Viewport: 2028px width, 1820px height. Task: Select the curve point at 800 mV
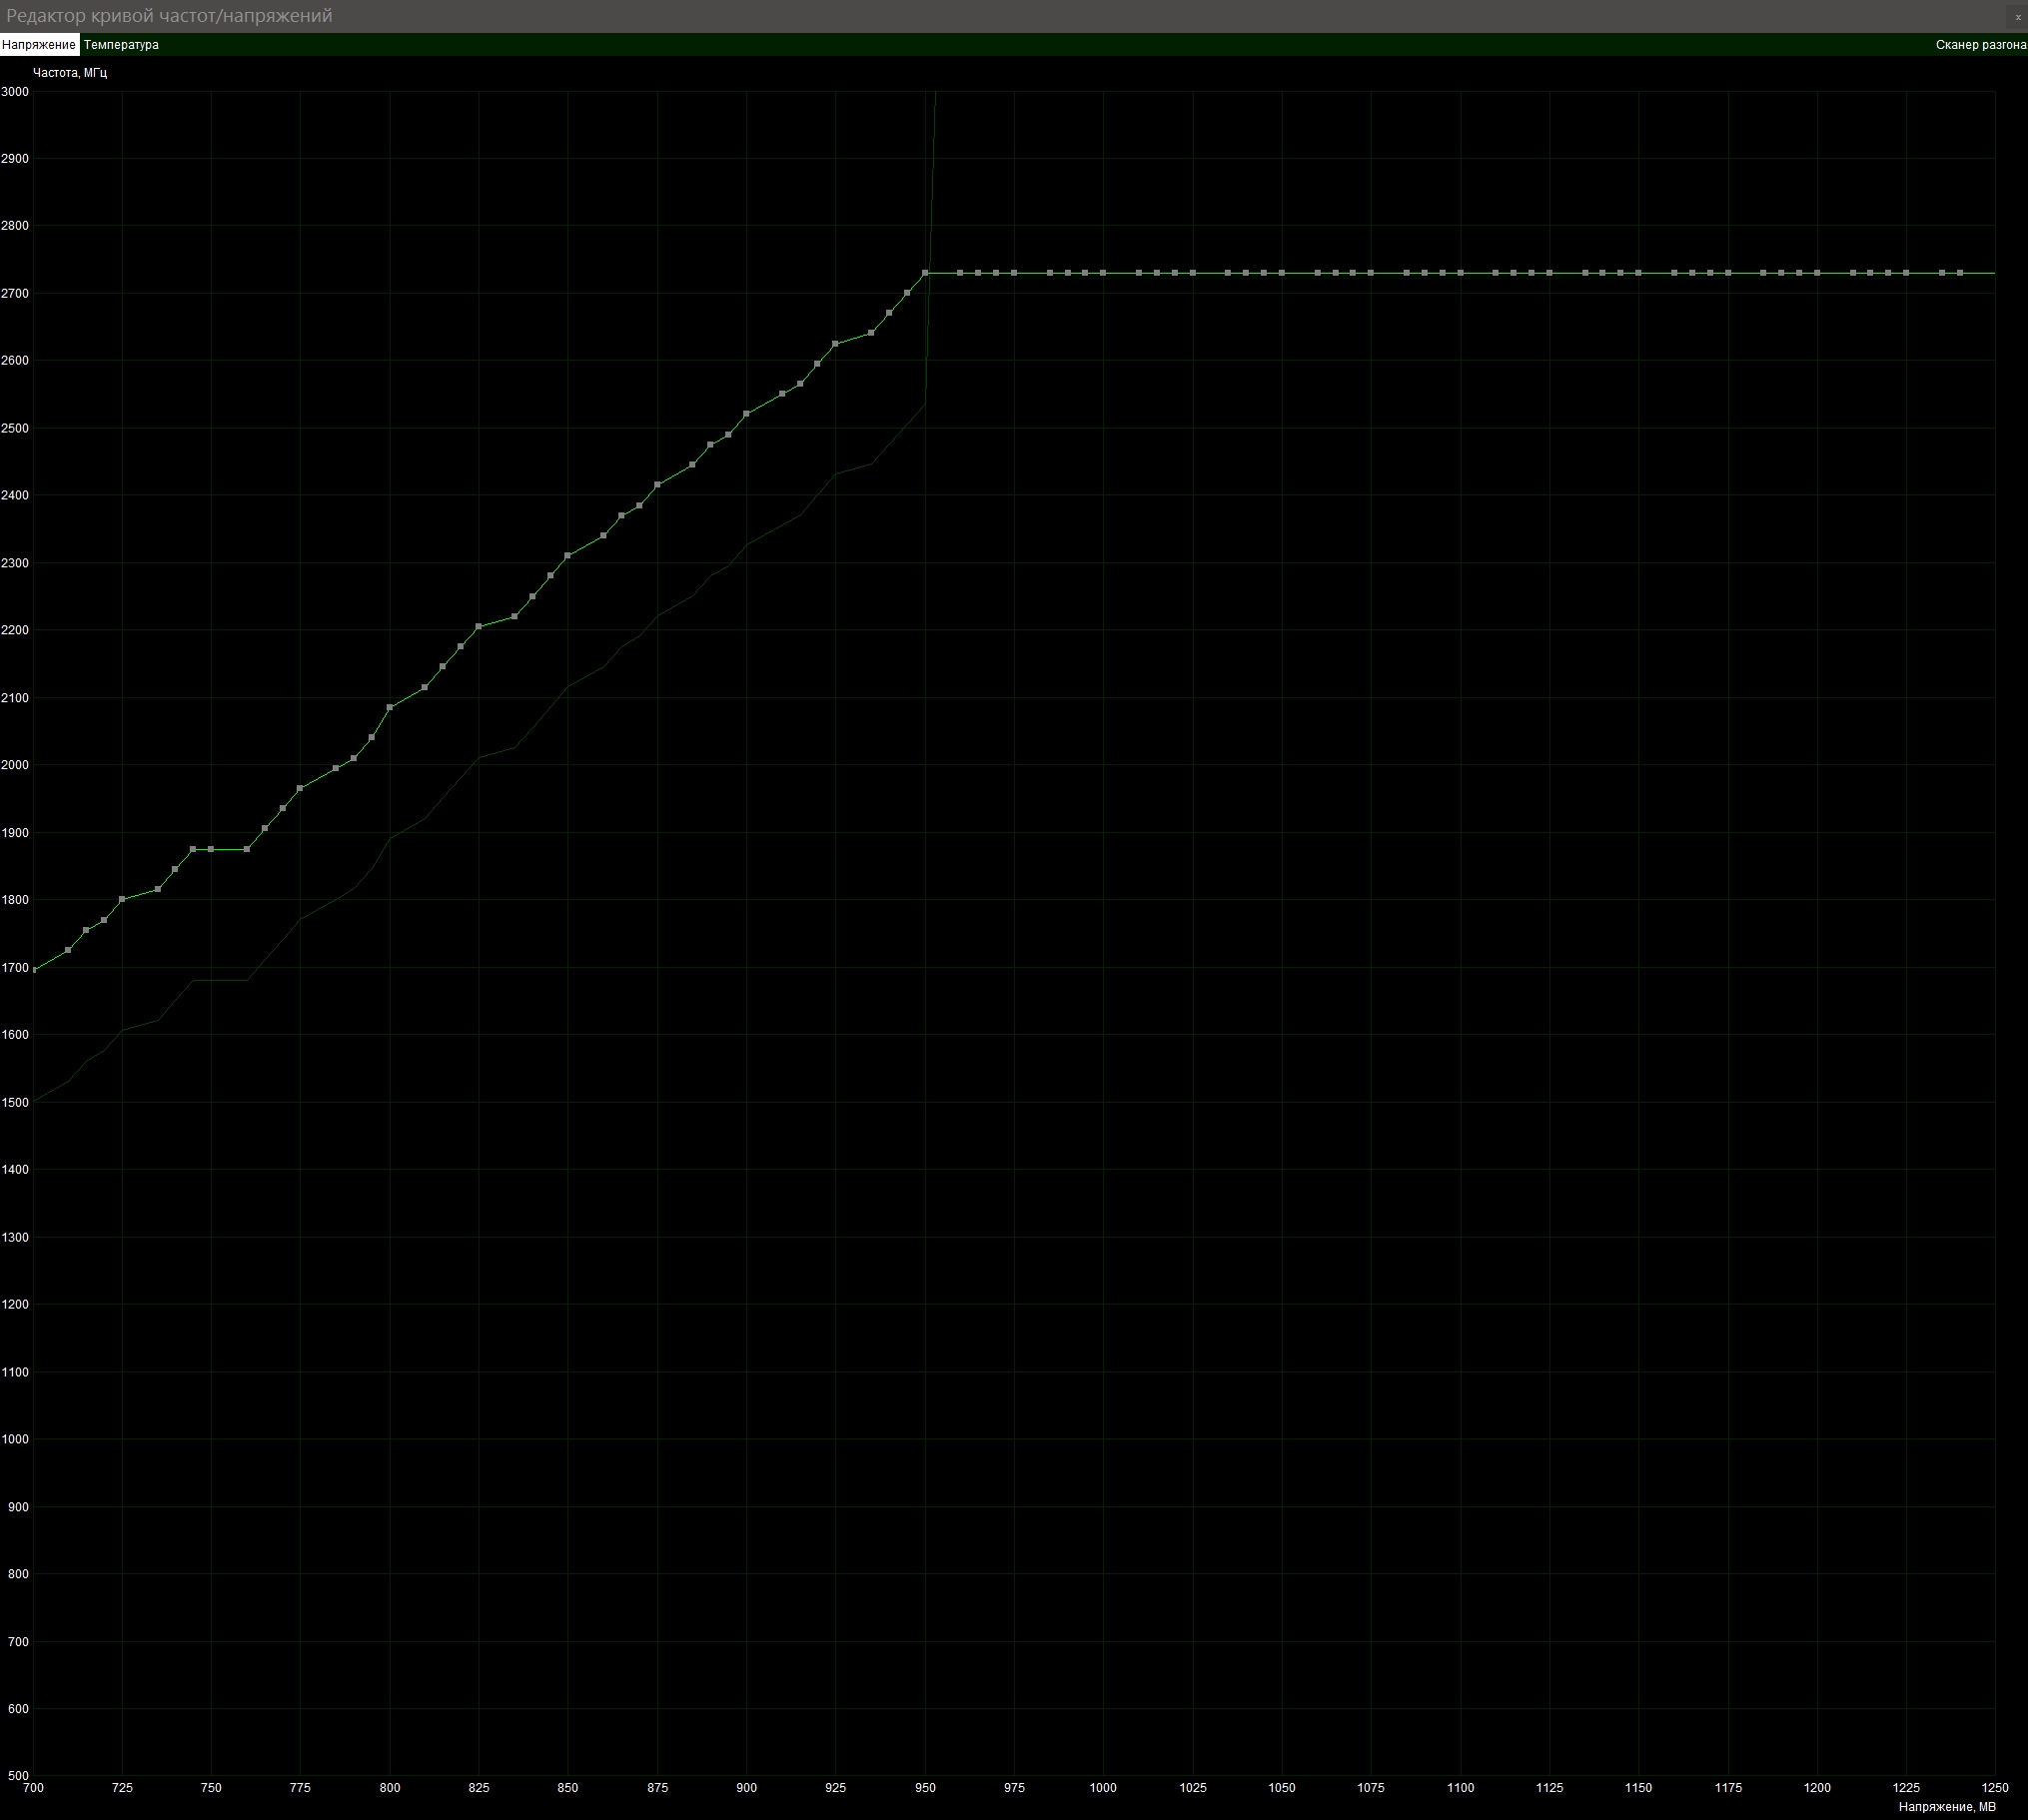coord(390,707)
